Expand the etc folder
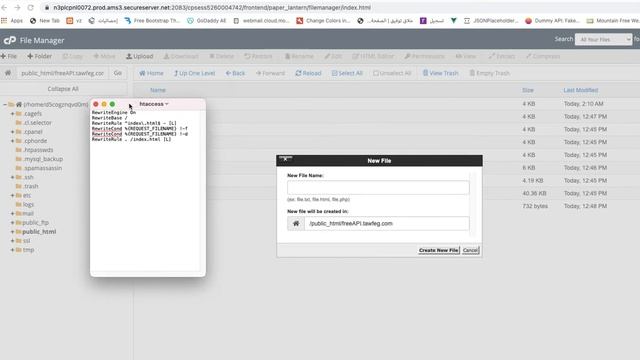Image resolution: width=640 pixels, height=360 pixels. [12, 196]
